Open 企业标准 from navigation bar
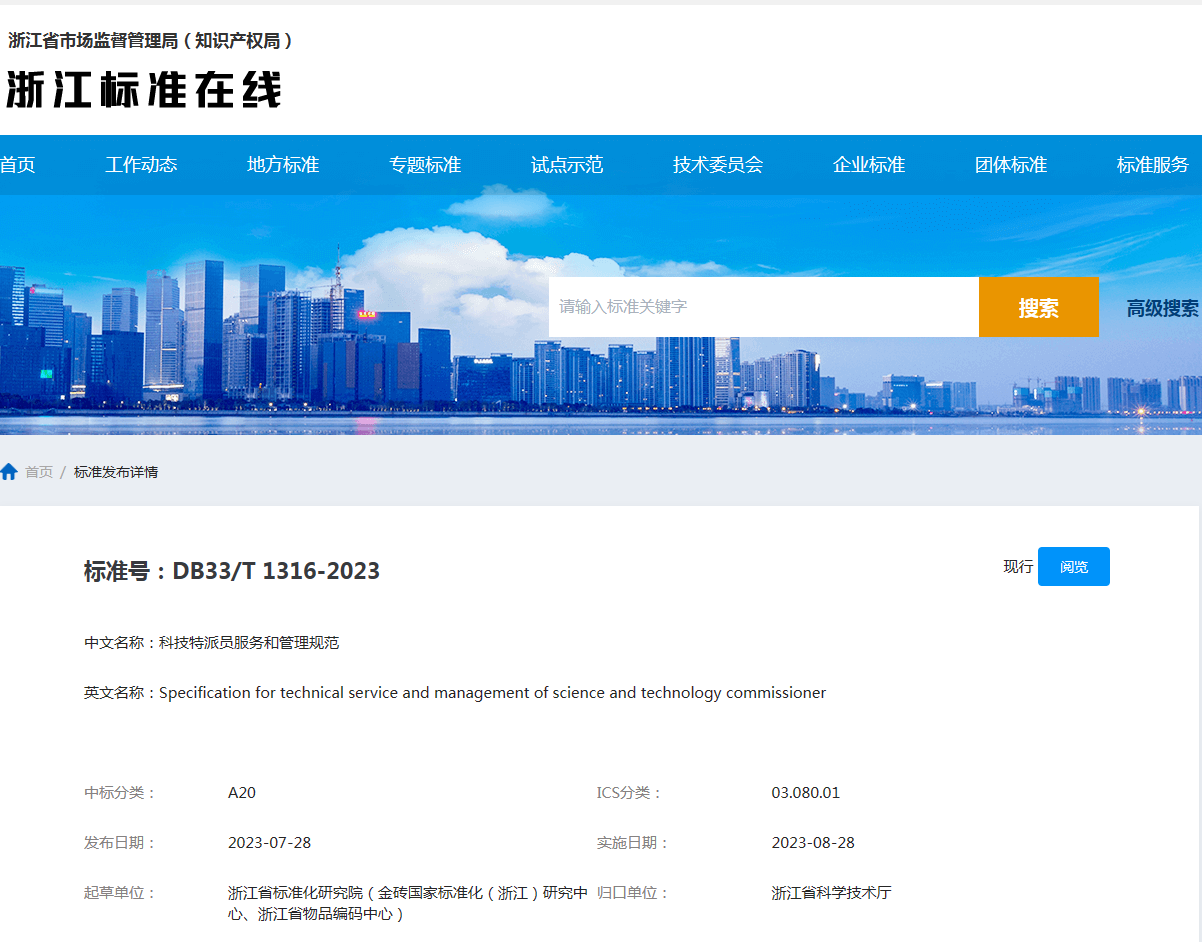The image size is (1202, 942). pos(869,165)
